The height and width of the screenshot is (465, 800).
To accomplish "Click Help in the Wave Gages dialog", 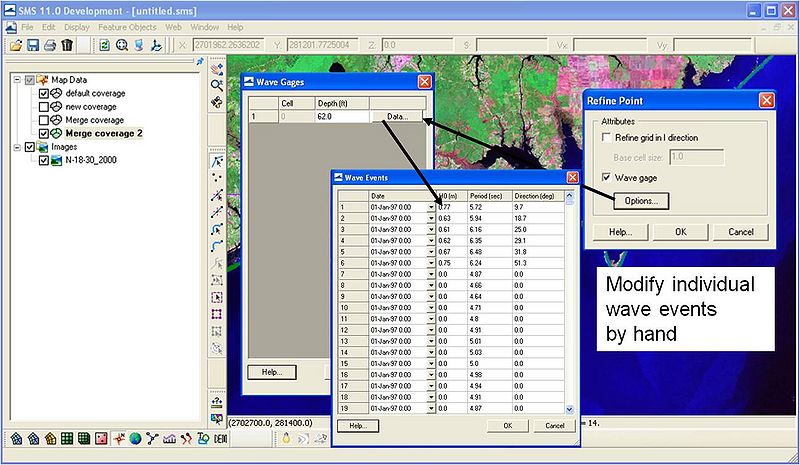I will [272, 372].
